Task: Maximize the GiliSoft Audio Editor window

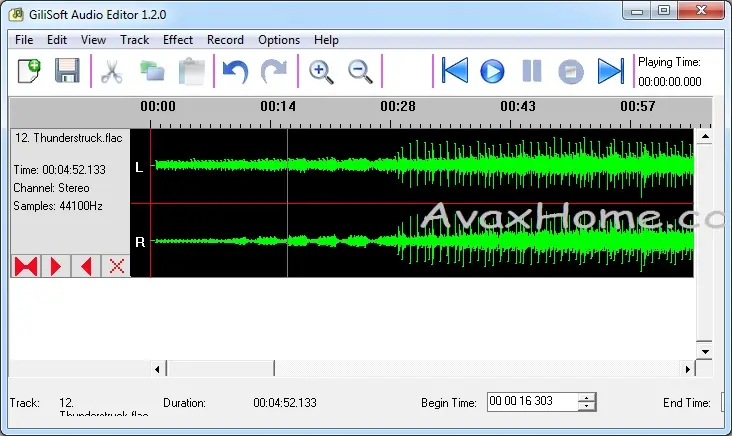Action: pos(664,10)
